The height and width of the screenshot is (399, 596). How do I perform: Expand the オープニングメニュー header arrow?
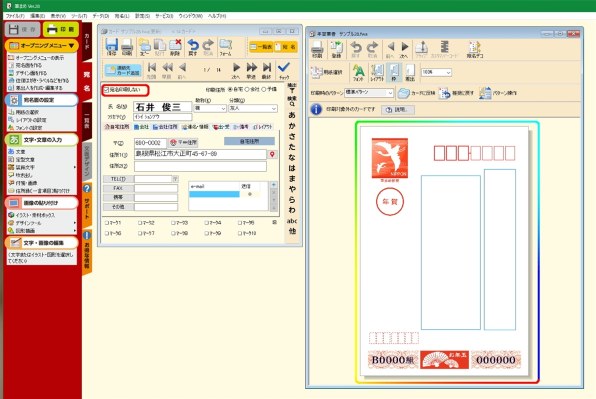pos(71,46)
